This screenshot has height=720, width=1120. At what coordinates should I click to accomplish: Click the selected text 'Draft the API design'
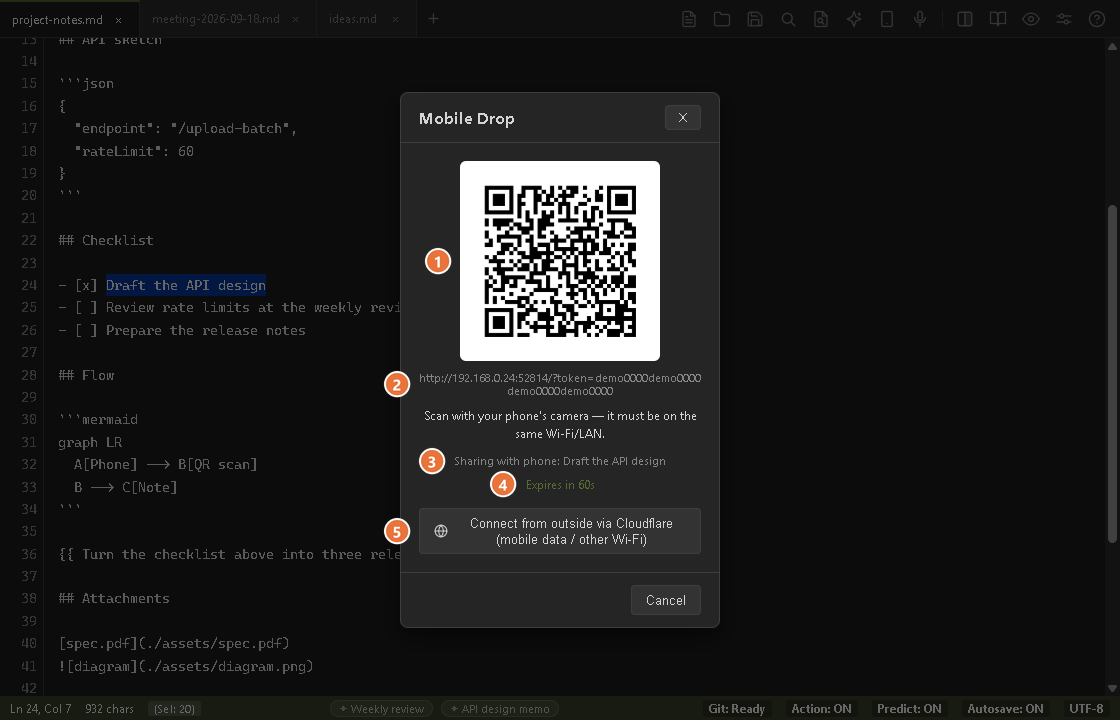pos(186,285)
